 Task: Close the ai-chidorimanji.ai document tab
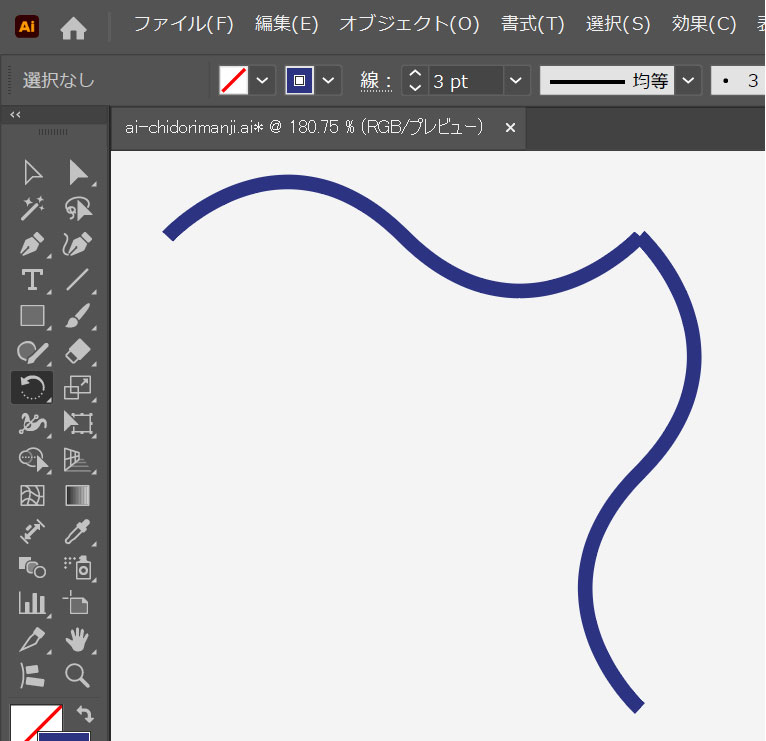click(x=510, y=127)
